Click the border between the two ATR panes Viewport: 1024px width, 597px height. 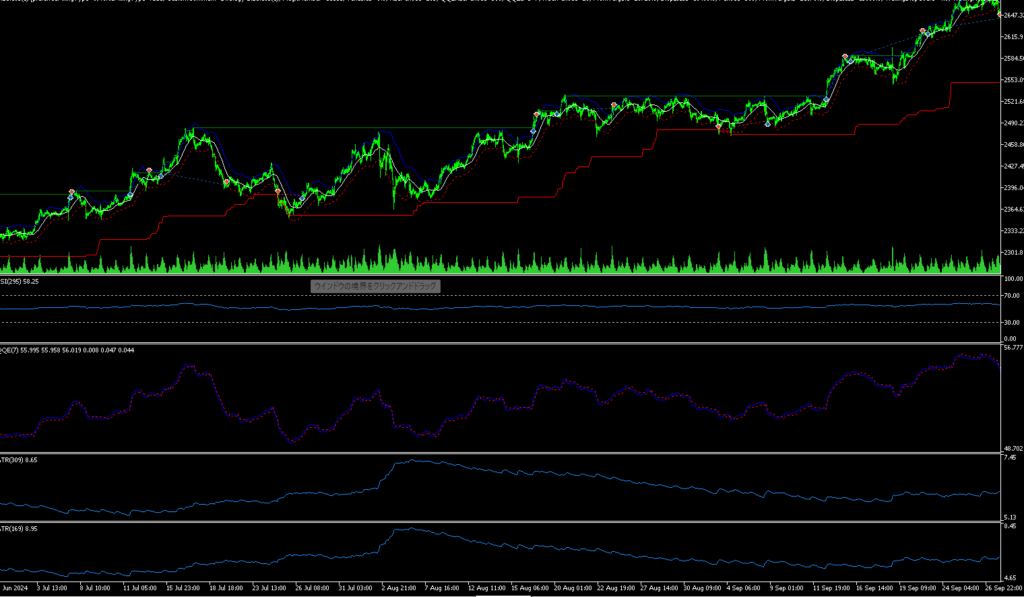[x=500, y=521]
